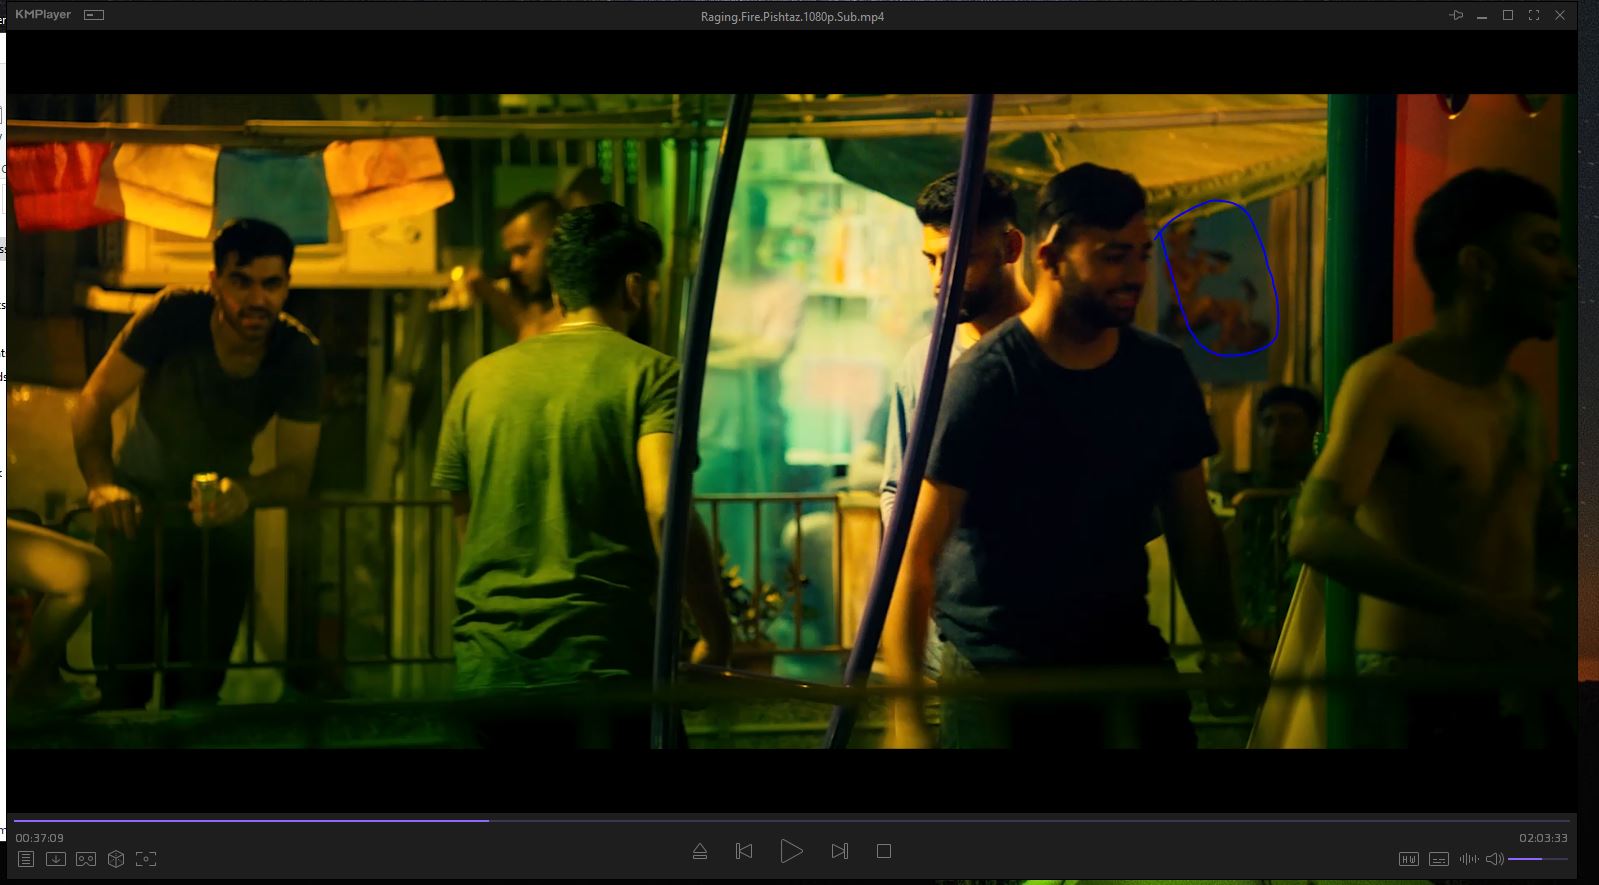Enable VR mode with goggles icon
The width and height of the screenshot is (1599, 885).
pos(86,859)
